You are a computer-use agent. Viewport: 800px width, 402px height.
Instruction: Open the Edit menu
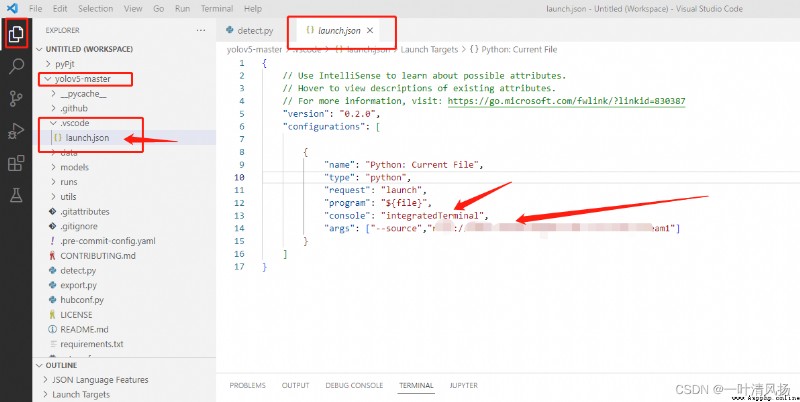[x=60, y=9]
